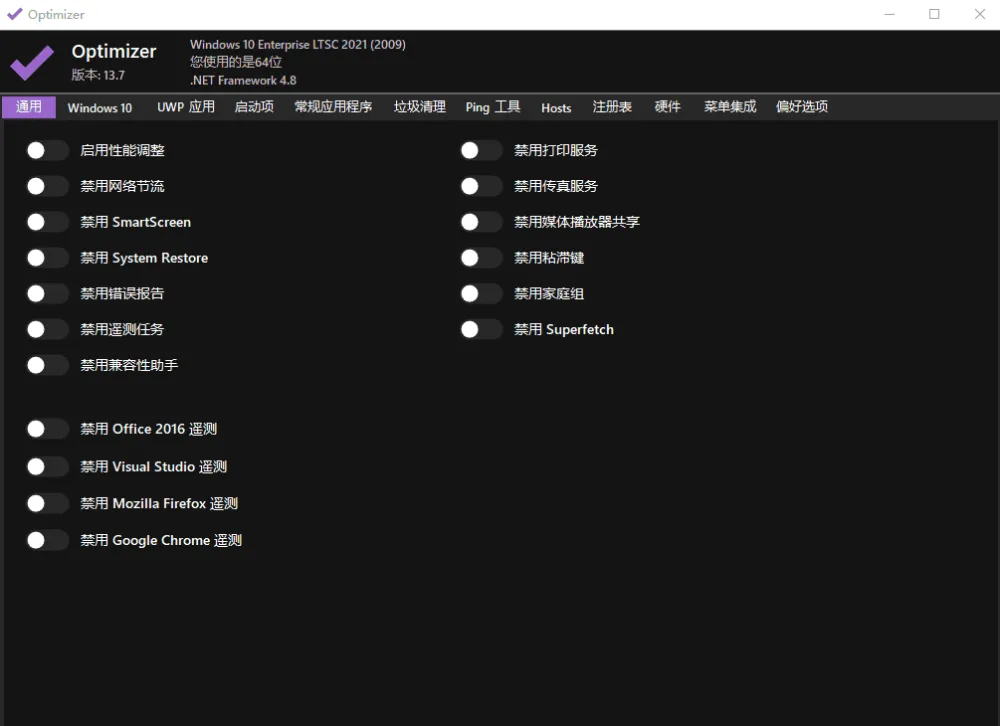Enable disable Office 2016 telemetry switch
Viewport: 1000px width, 726px height.
(46, 428)
